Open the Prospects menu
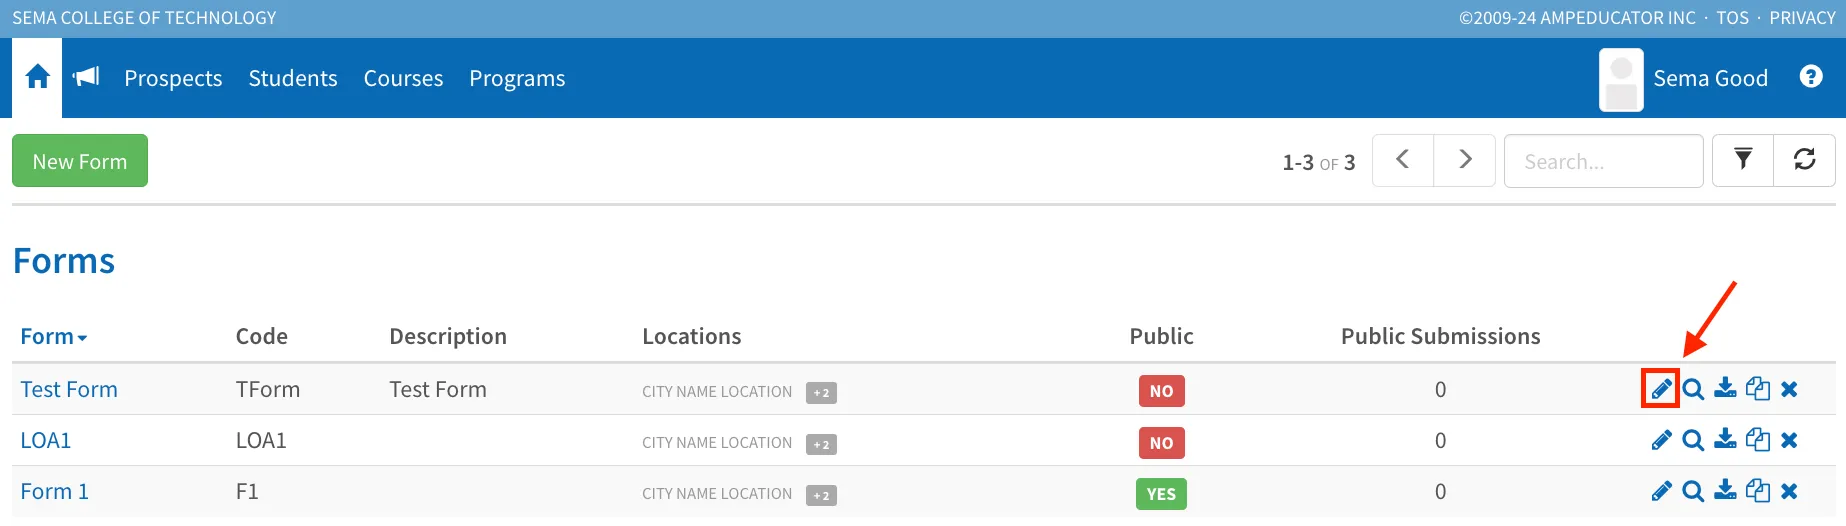 click(x=173, y=78)
